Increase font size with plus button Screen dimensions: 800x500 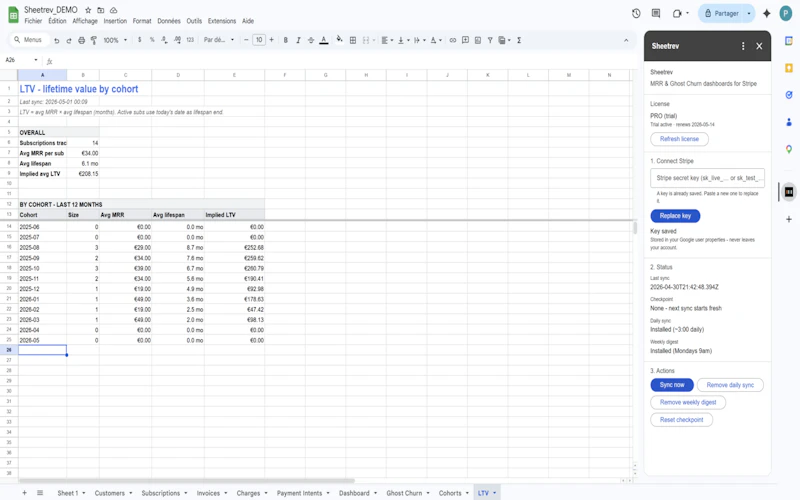point(271,40)
